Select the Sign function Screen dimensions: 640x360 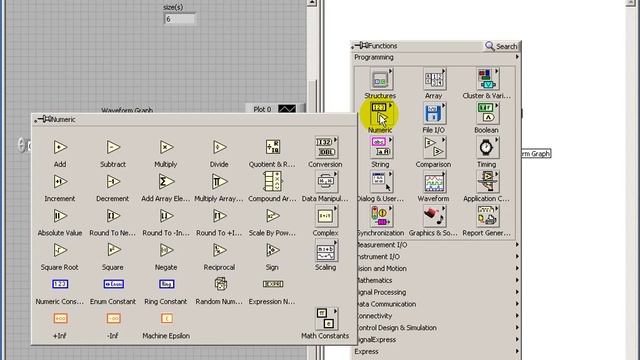tap(272, 250)
